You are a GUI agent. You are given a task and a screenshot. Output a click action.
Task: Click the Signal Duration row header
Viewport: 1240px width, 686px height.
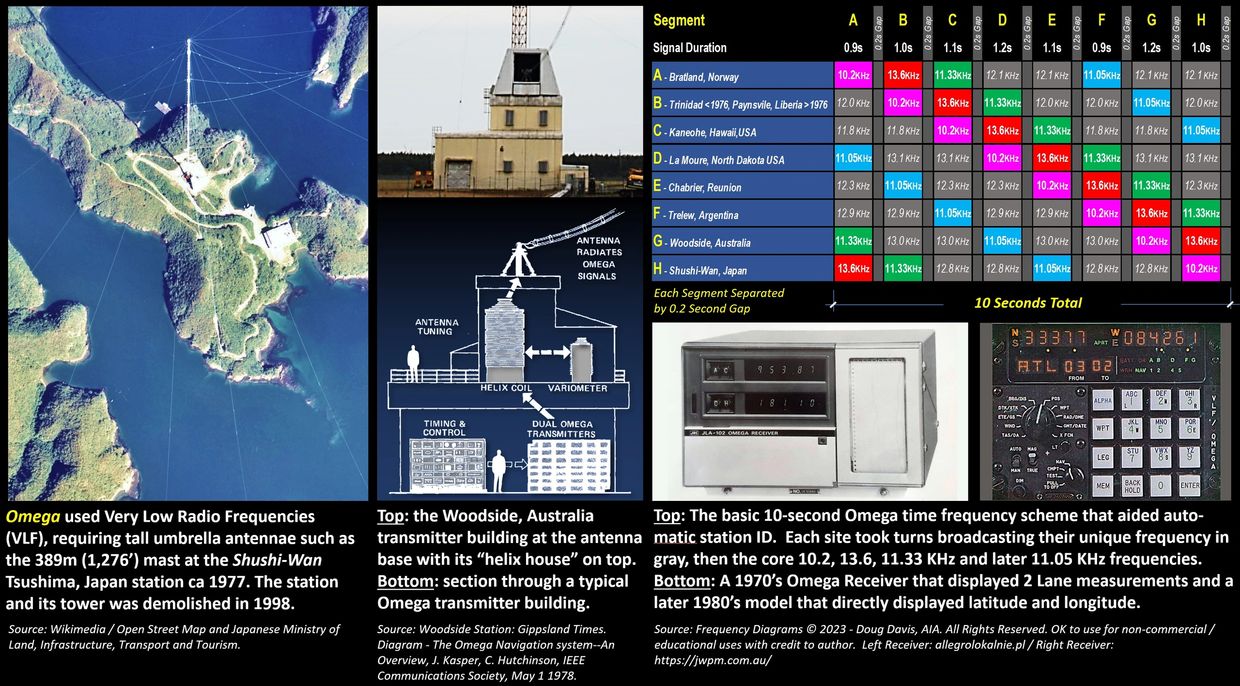point(690,48)
